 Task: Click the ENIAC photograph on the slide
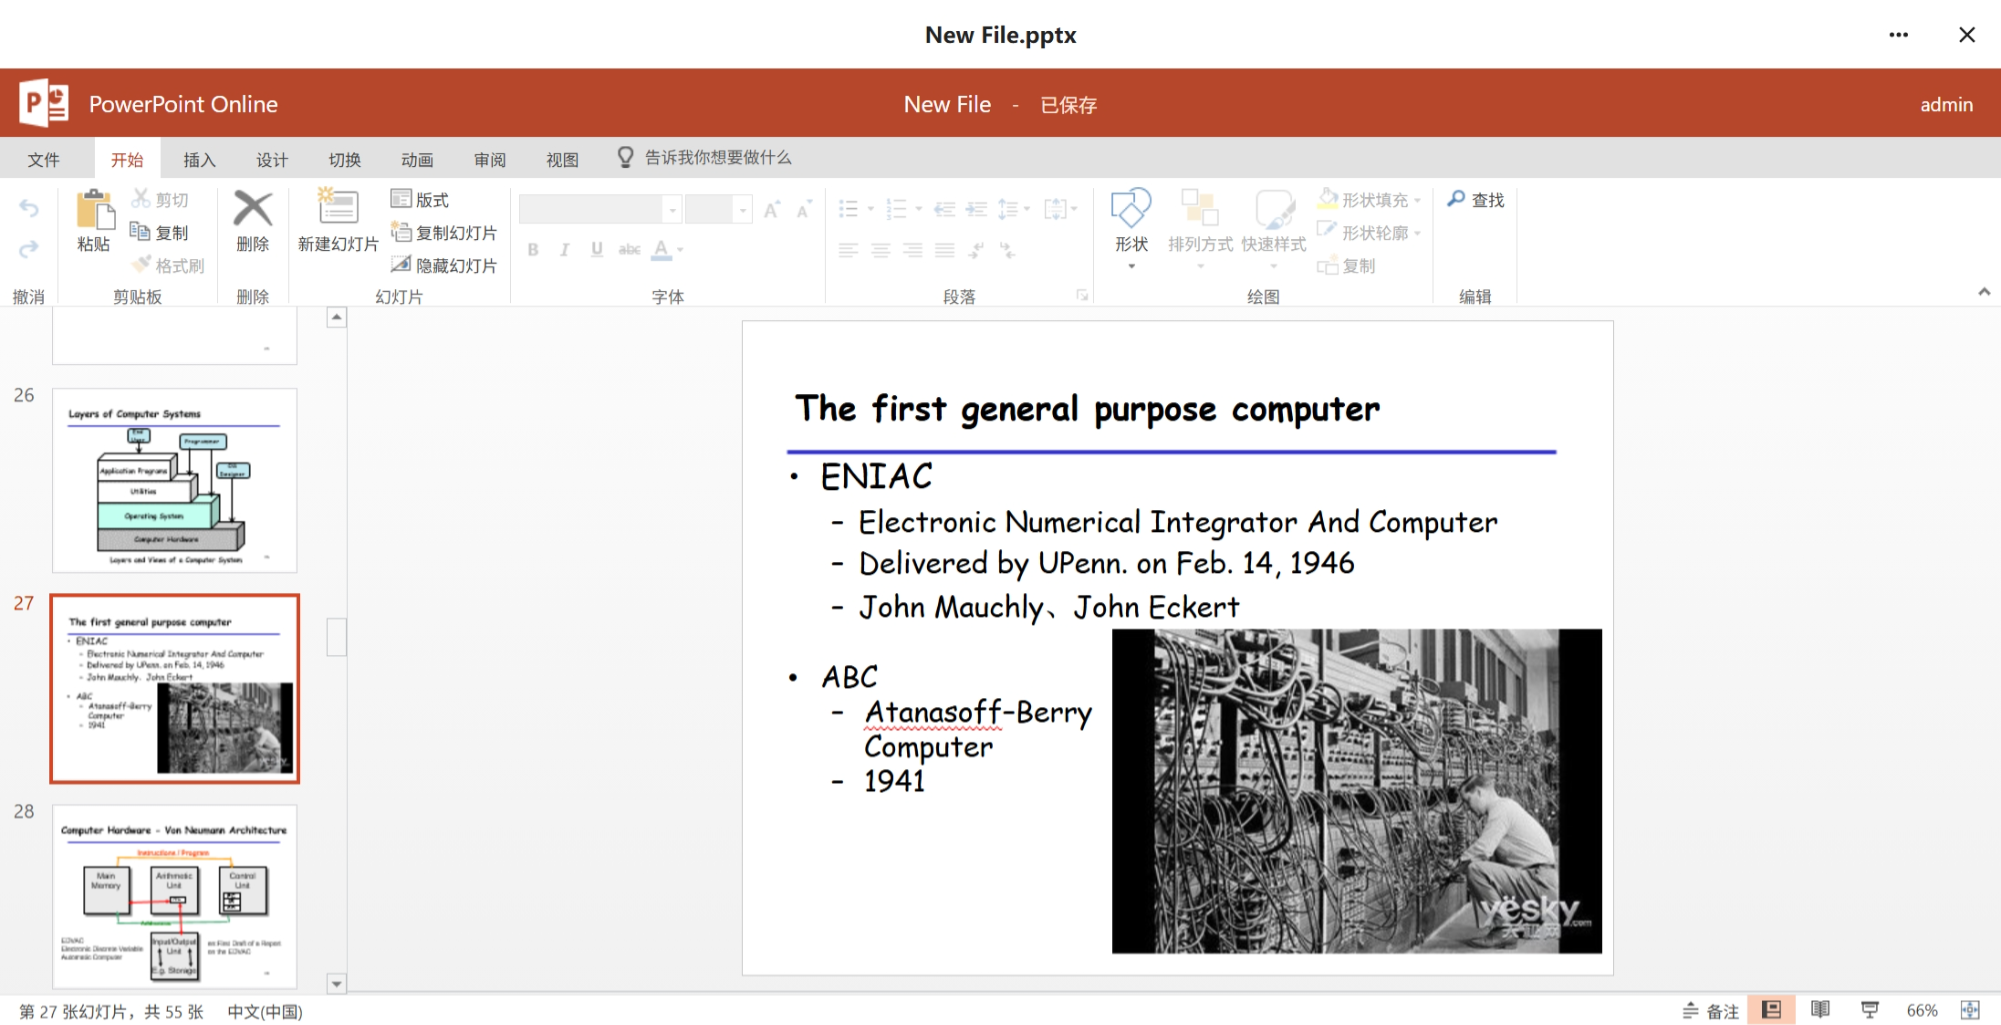1356,790
